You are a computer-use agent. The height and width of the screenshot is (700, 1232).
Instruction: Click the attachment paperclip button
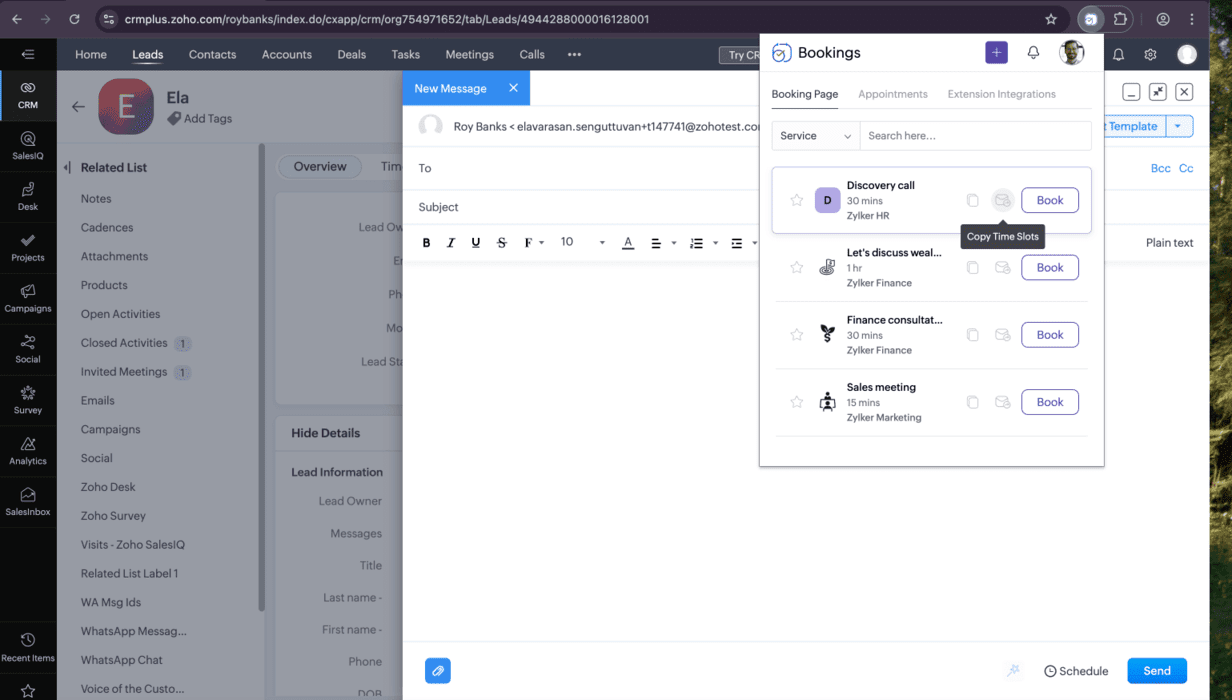438,671
